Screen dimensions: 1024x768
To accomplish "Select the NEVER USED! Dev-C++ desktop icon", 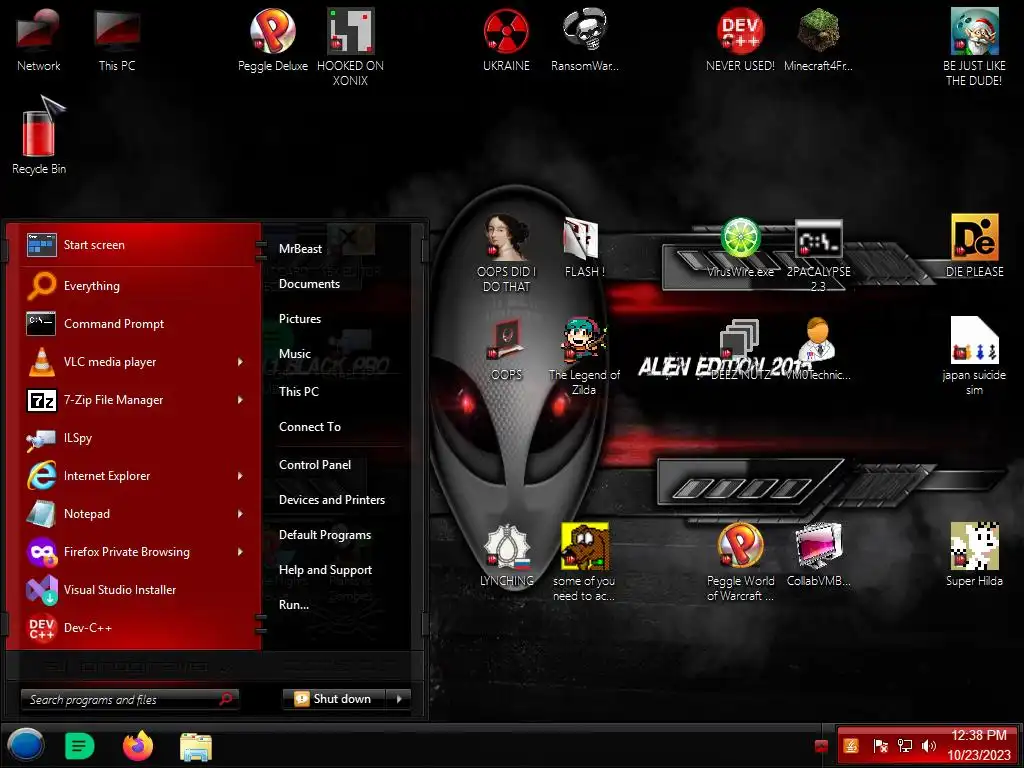I will tap(740, 40).
